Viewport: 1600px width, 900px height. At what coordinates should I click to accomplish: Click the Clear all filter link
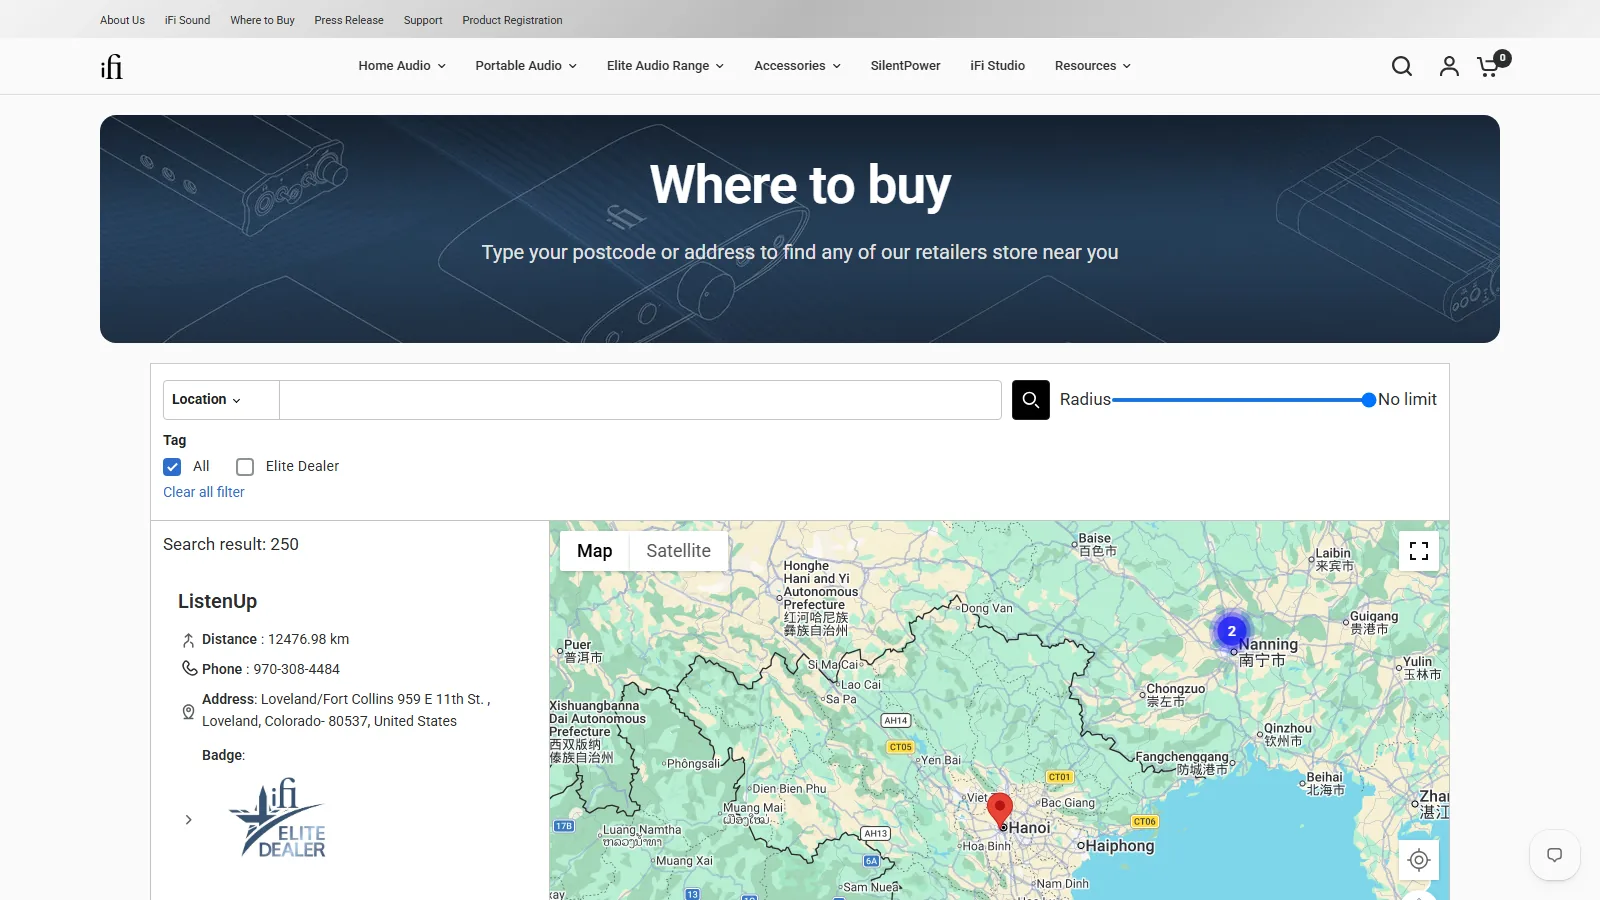click(204, 492)
